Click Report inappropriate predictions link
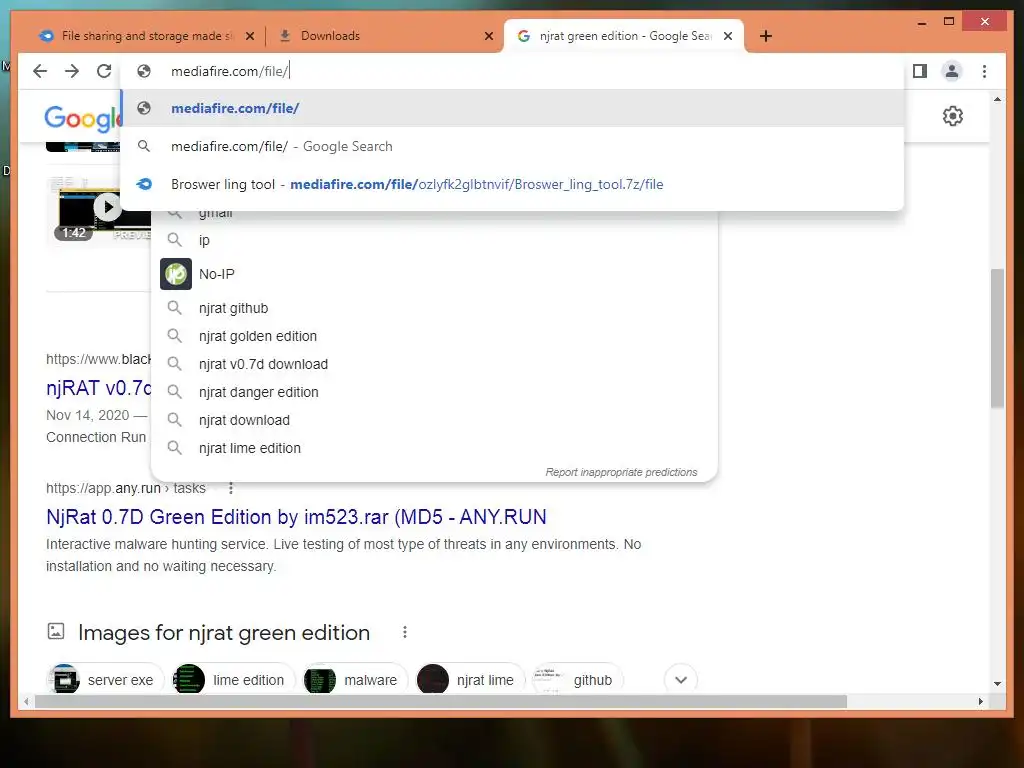 621,472
